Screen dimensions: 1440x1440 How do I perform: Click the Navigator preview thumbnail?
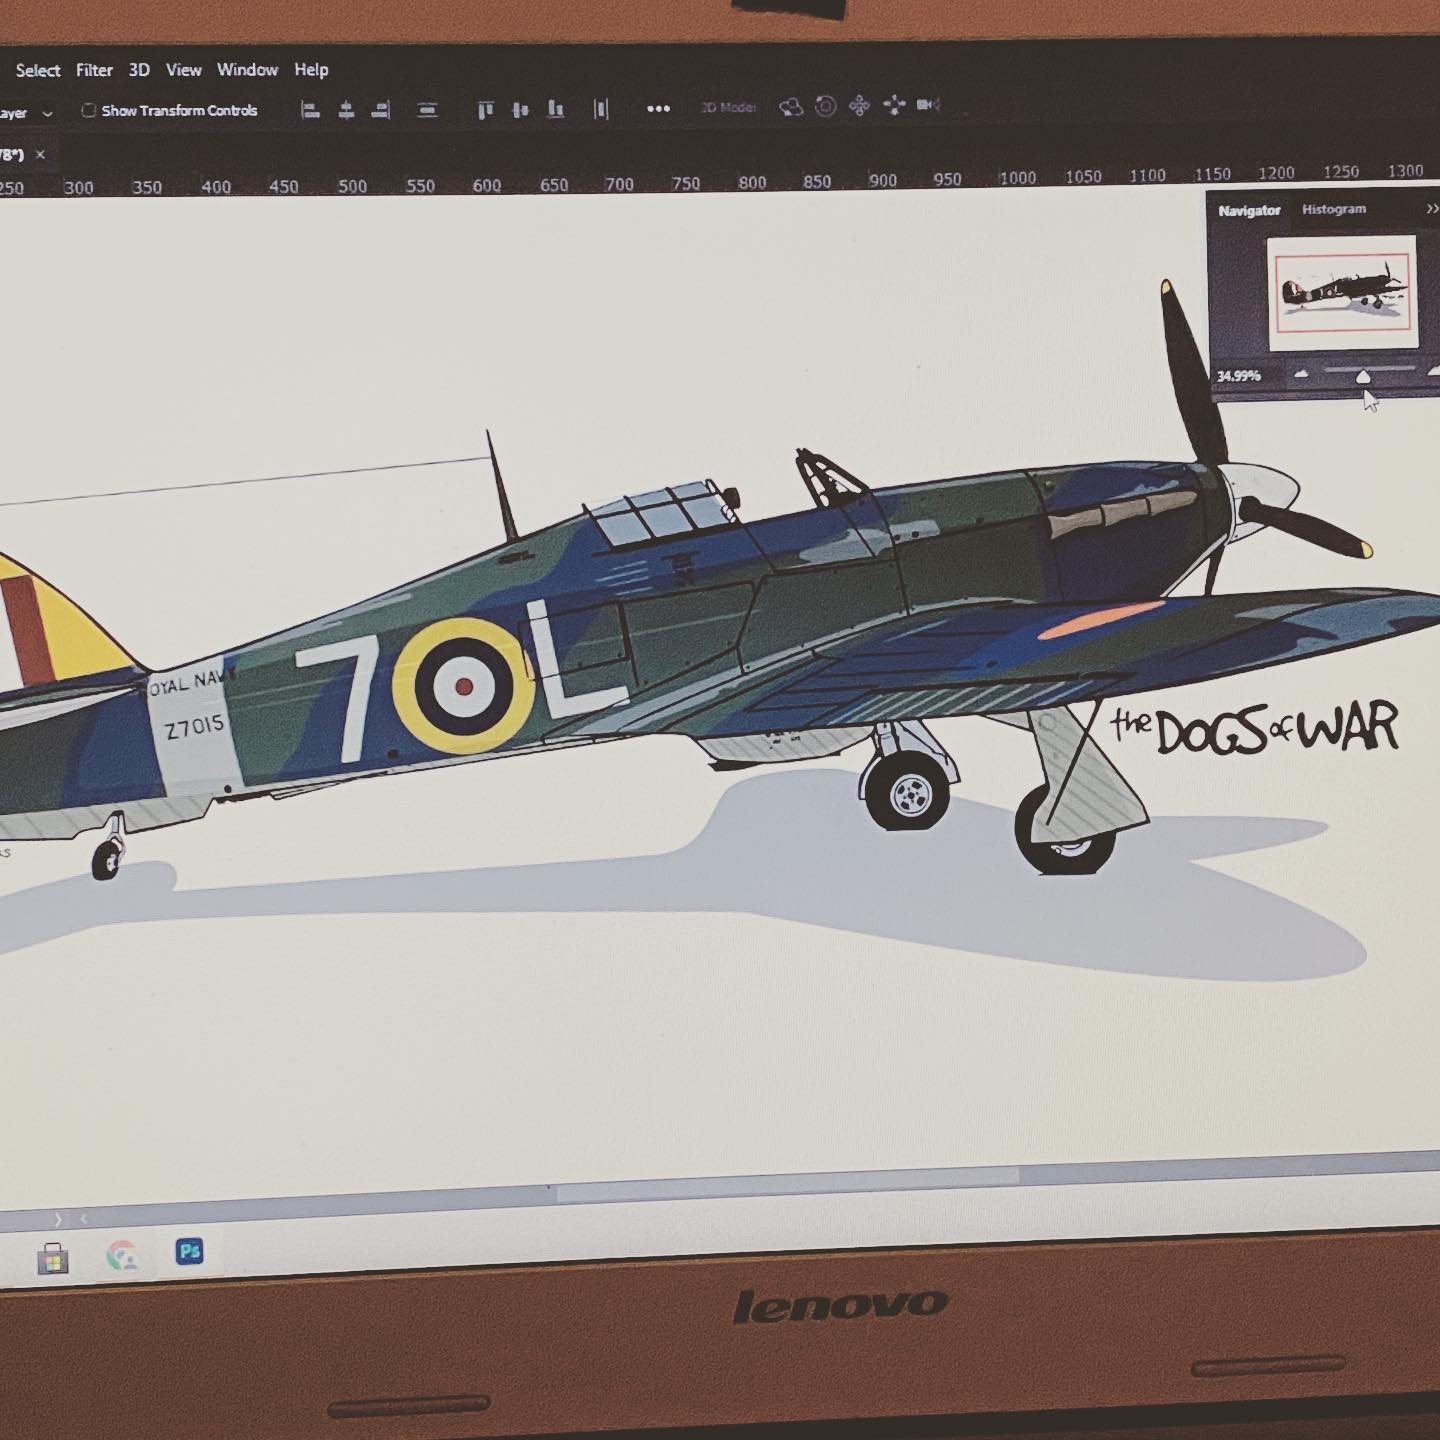point(1342,292)
